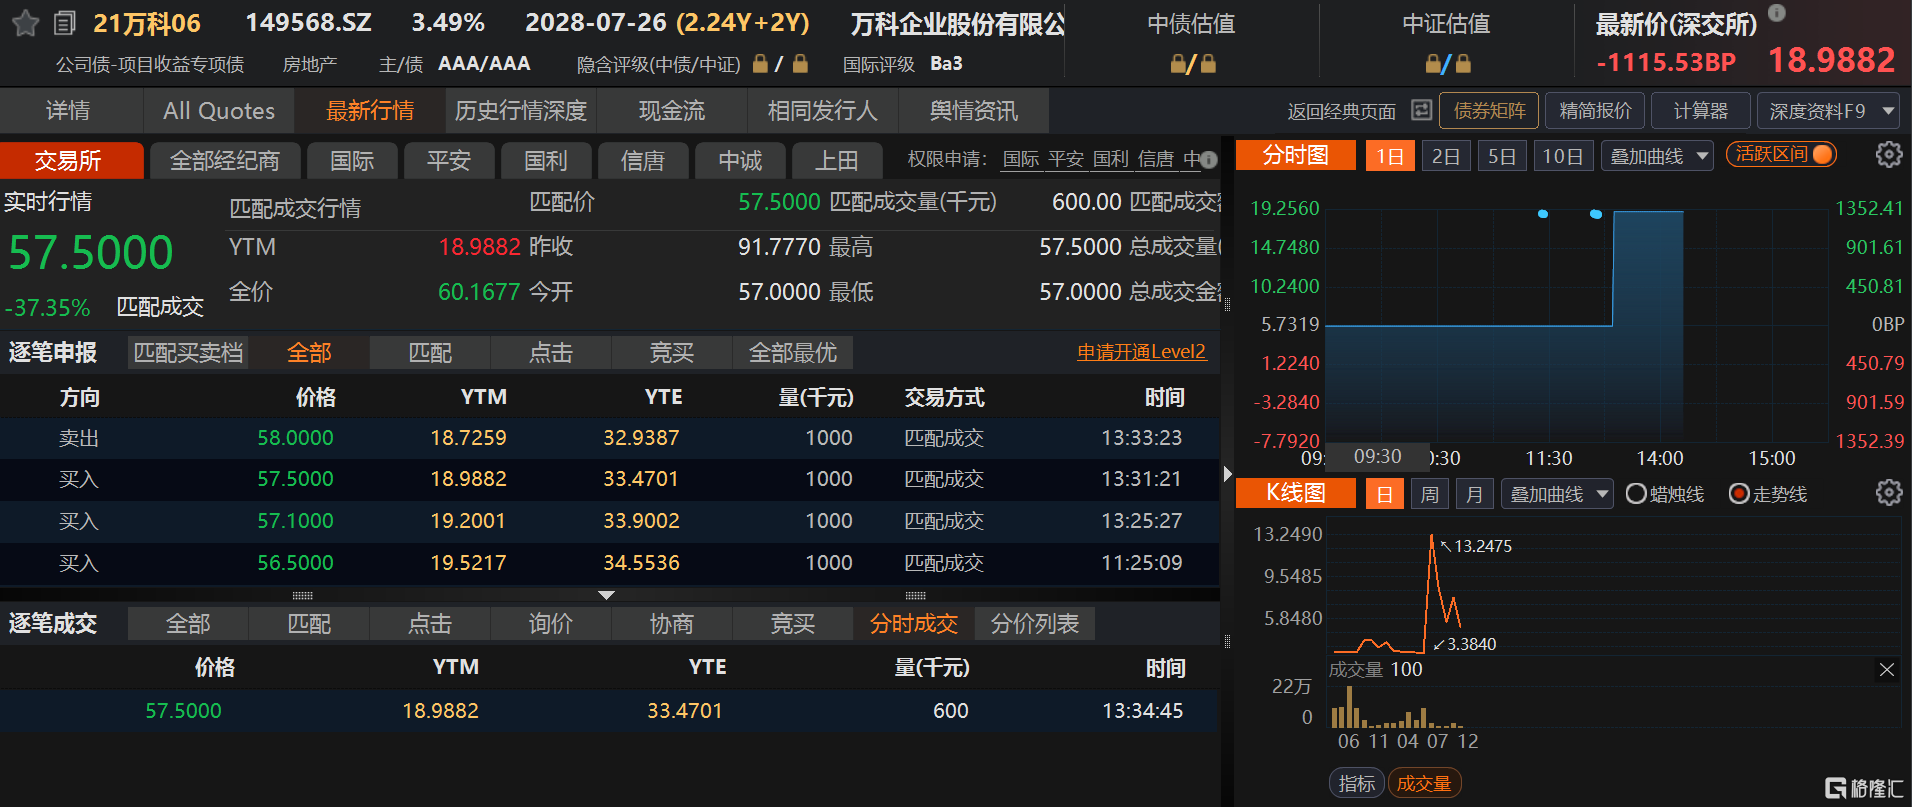Click the 成交量 indicator button
Image resolution: width=1912 pixels, height=807 pixels.
click(x=1424, y=784)
